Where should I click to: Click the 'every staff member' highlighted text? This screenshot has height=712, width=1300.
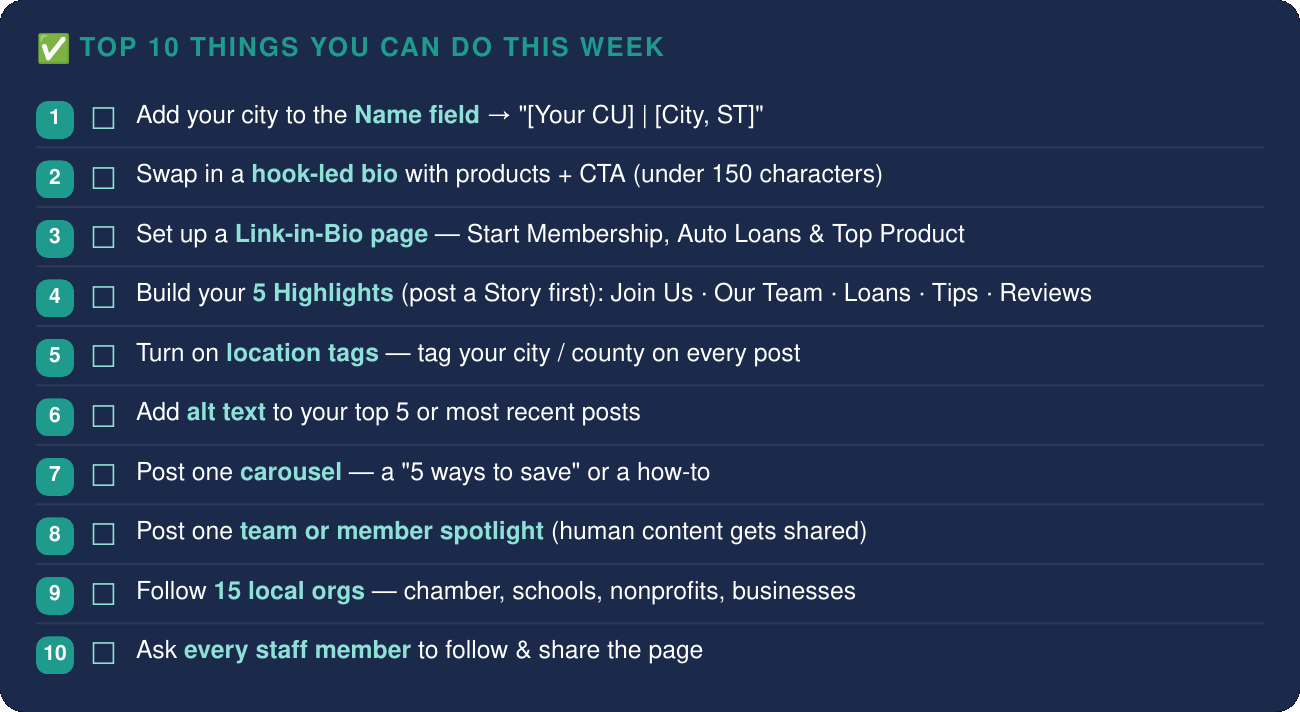click(x=297, y=650)
